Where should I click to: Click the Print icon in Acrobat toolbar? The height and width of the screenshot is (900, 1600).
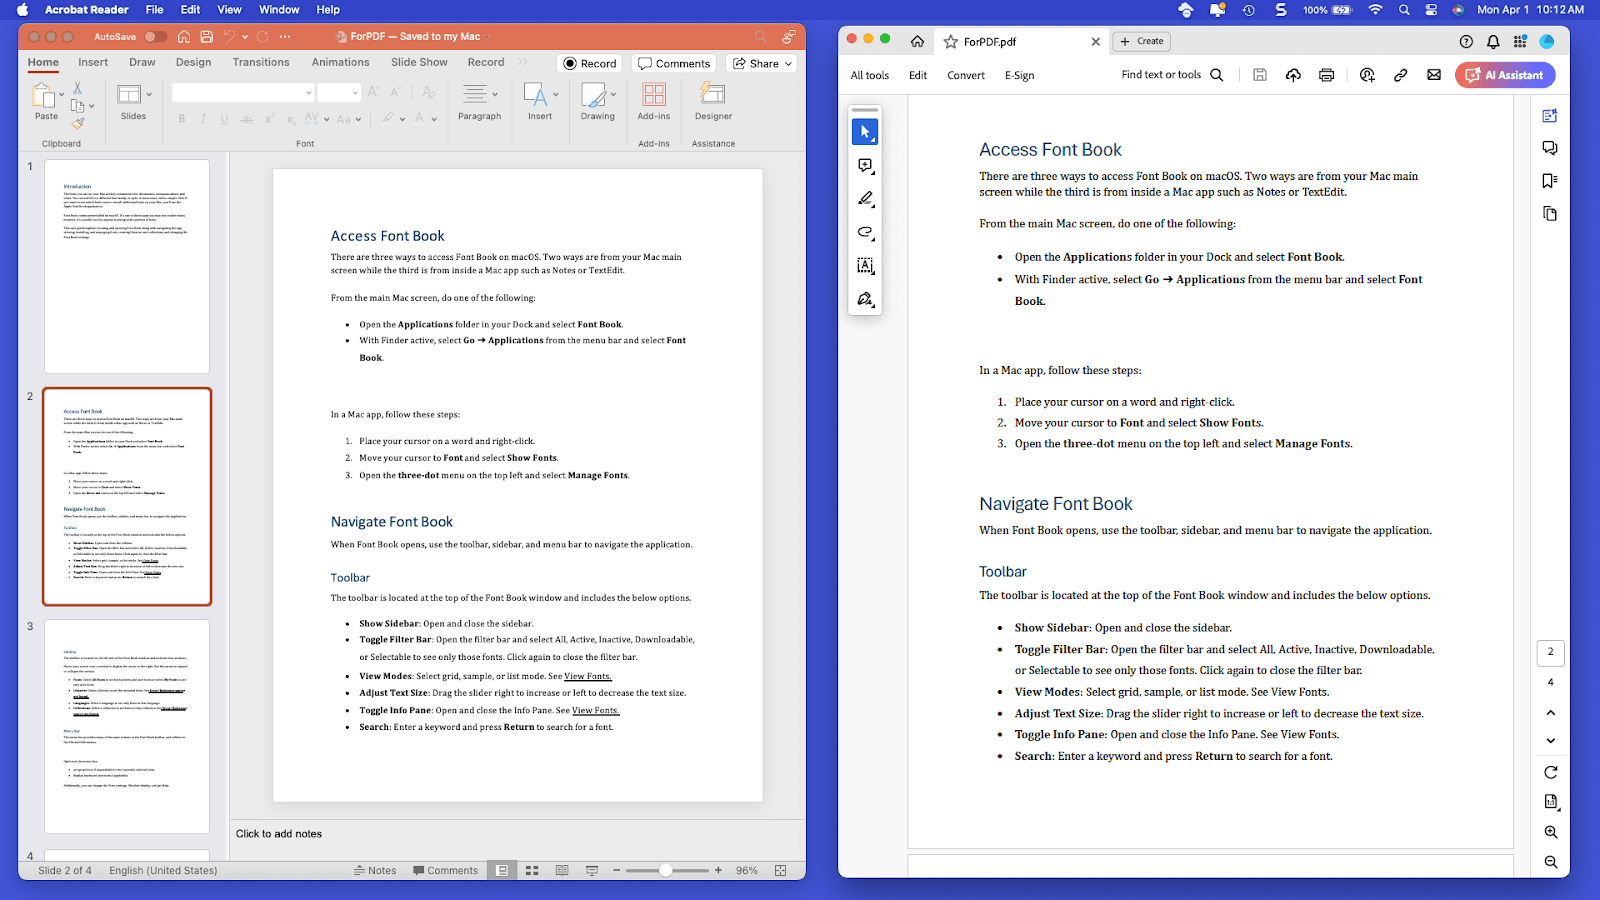point(1326,75)
